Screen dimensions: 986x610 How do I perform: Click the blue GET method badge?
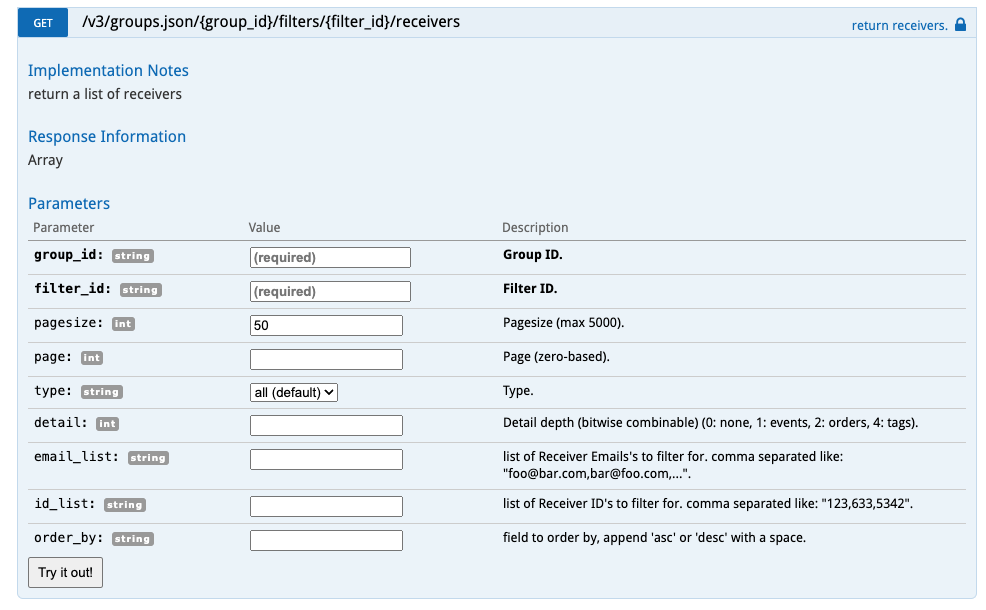click(43, 23)
